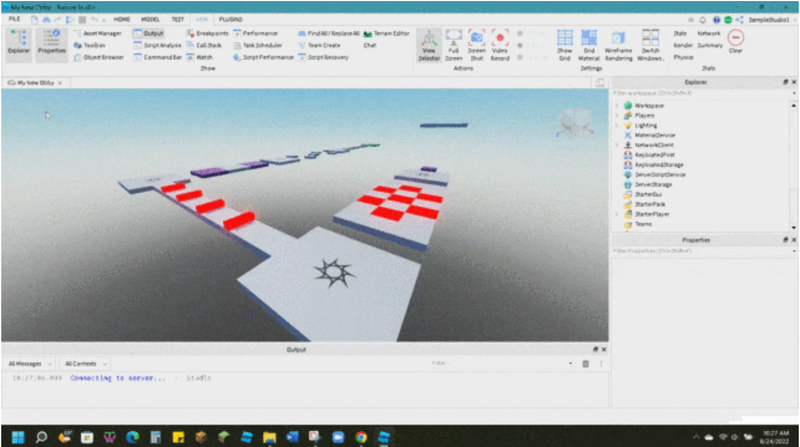
Task: Open the Object Browser
Action: pos(99,57)
